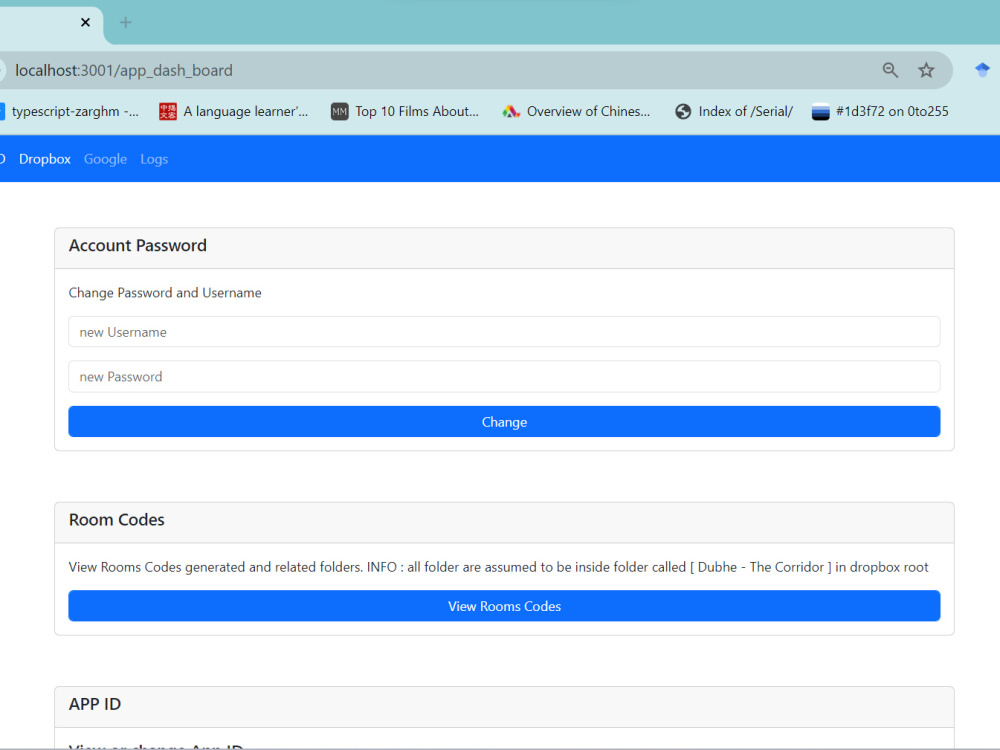Click the Change button

point(504,422)
